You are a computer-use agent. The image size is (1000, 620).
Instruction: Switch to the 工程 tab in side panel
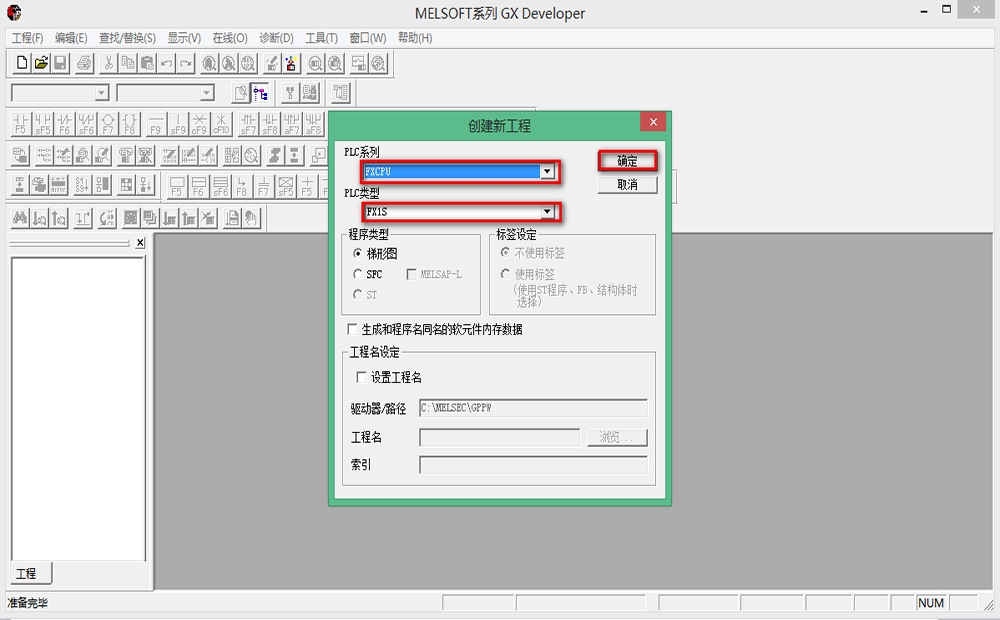point(26,573)
